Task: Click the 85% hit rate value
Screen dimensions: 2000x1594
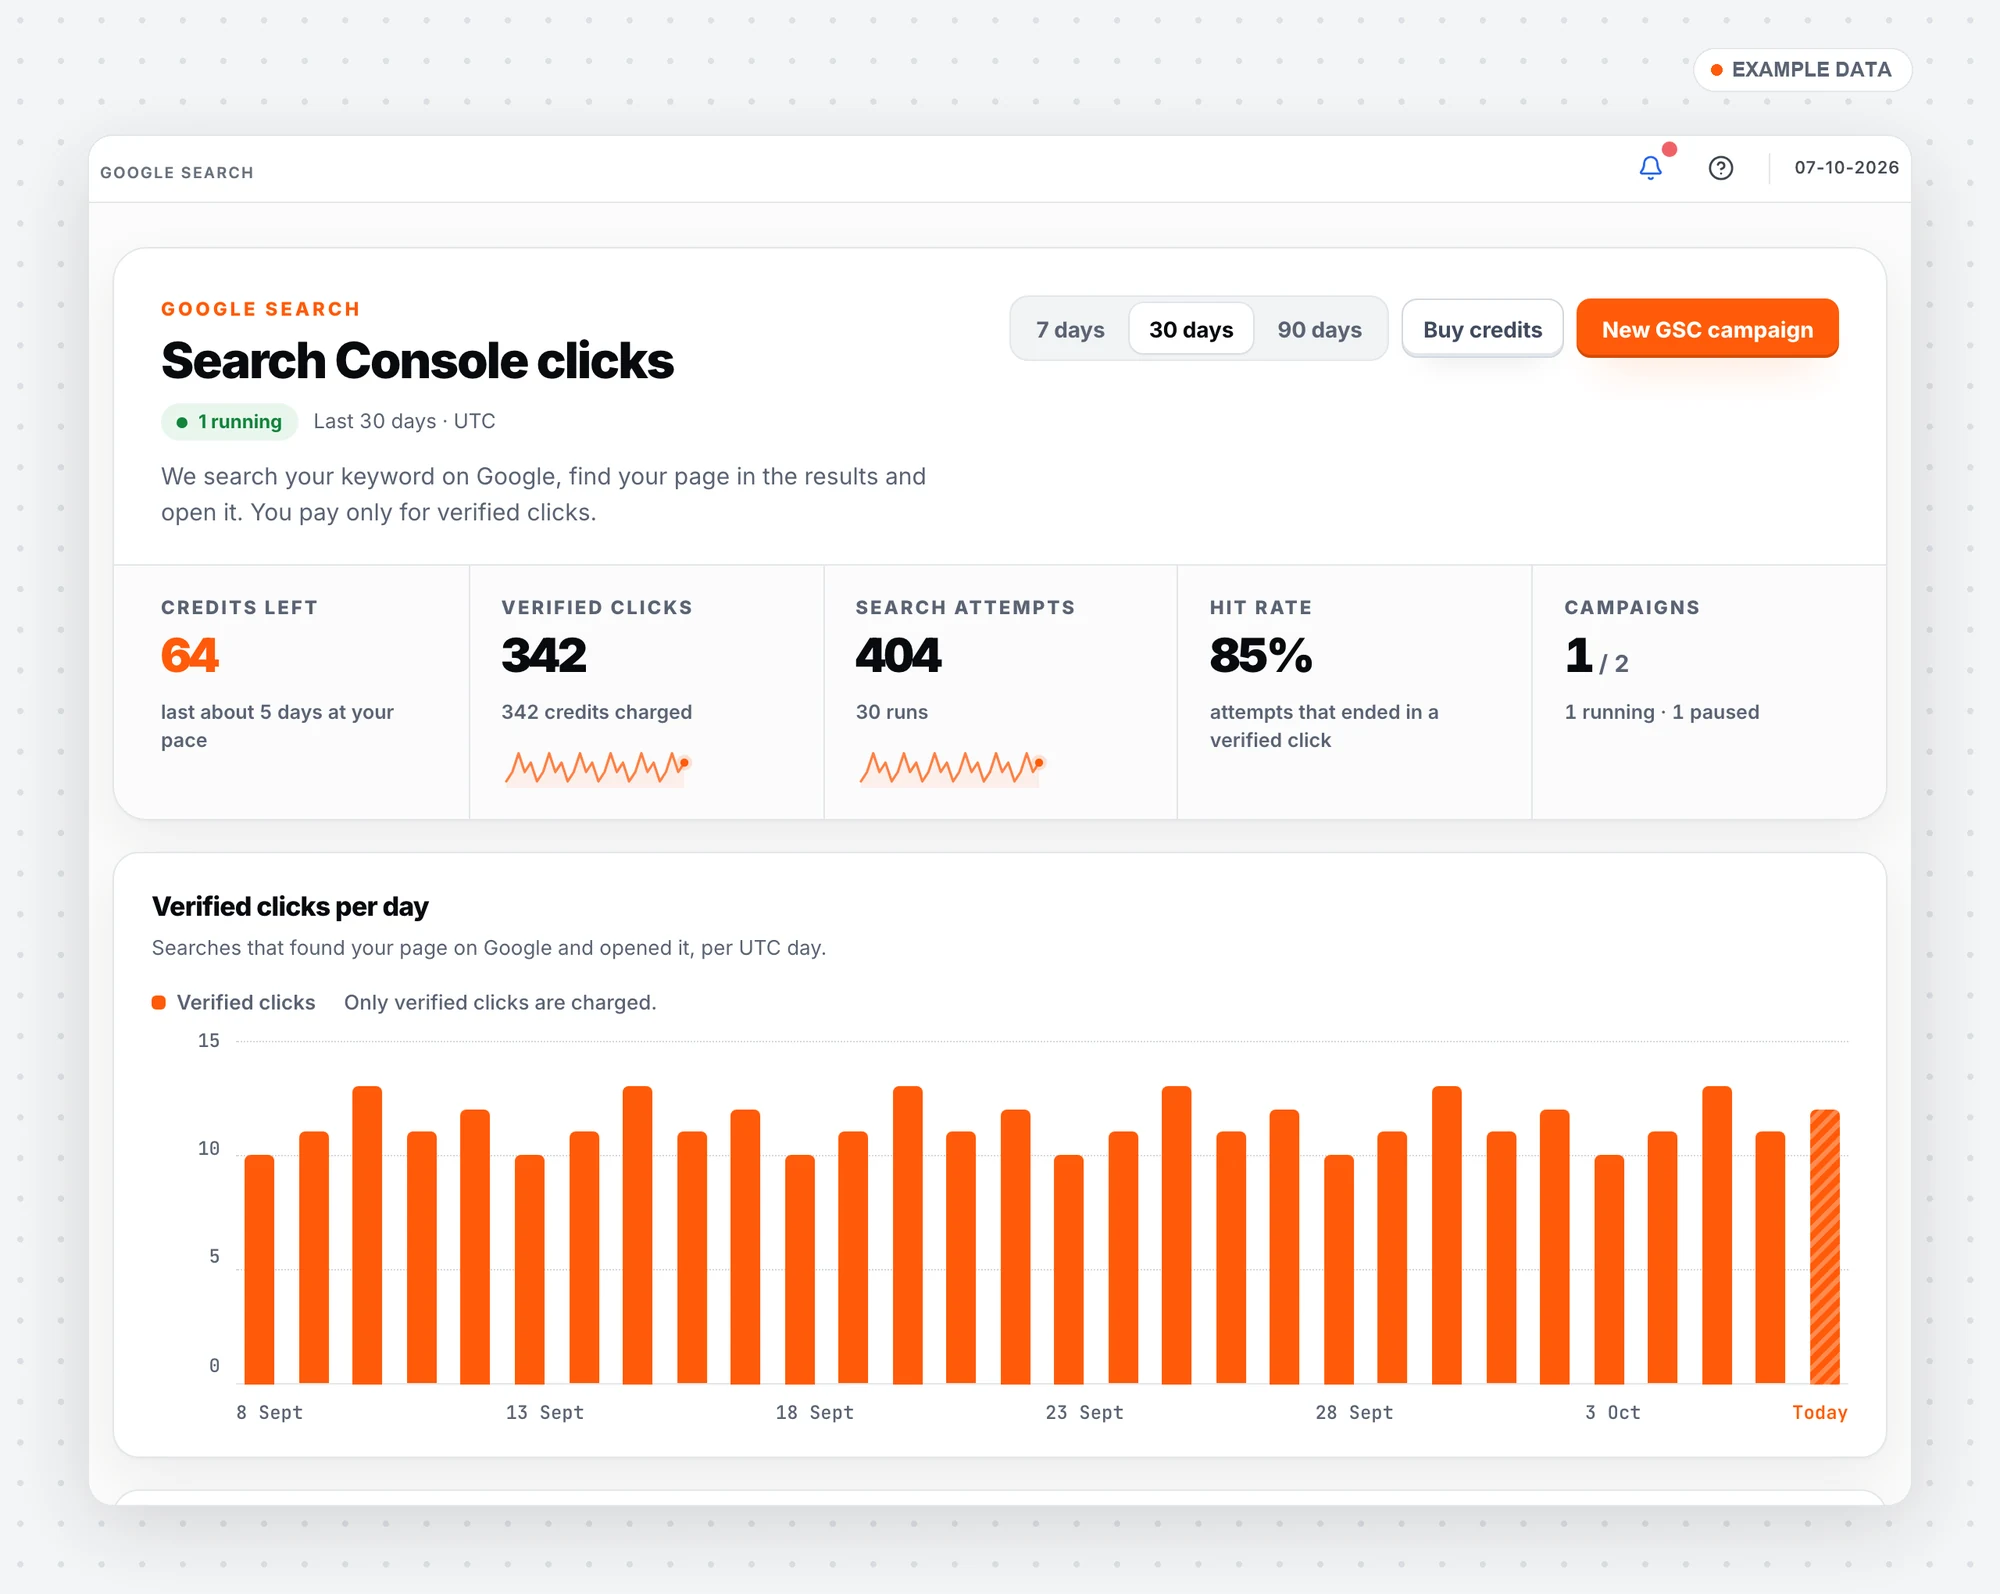Action: click(1261, 656)
